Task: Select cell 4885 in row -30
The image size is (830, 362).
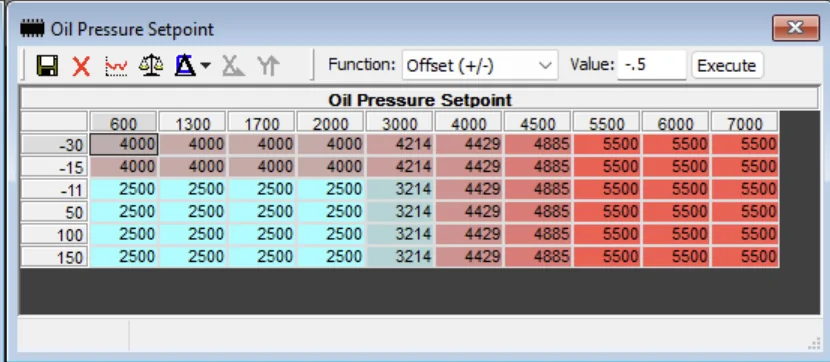Action: (x=537, y=144)
